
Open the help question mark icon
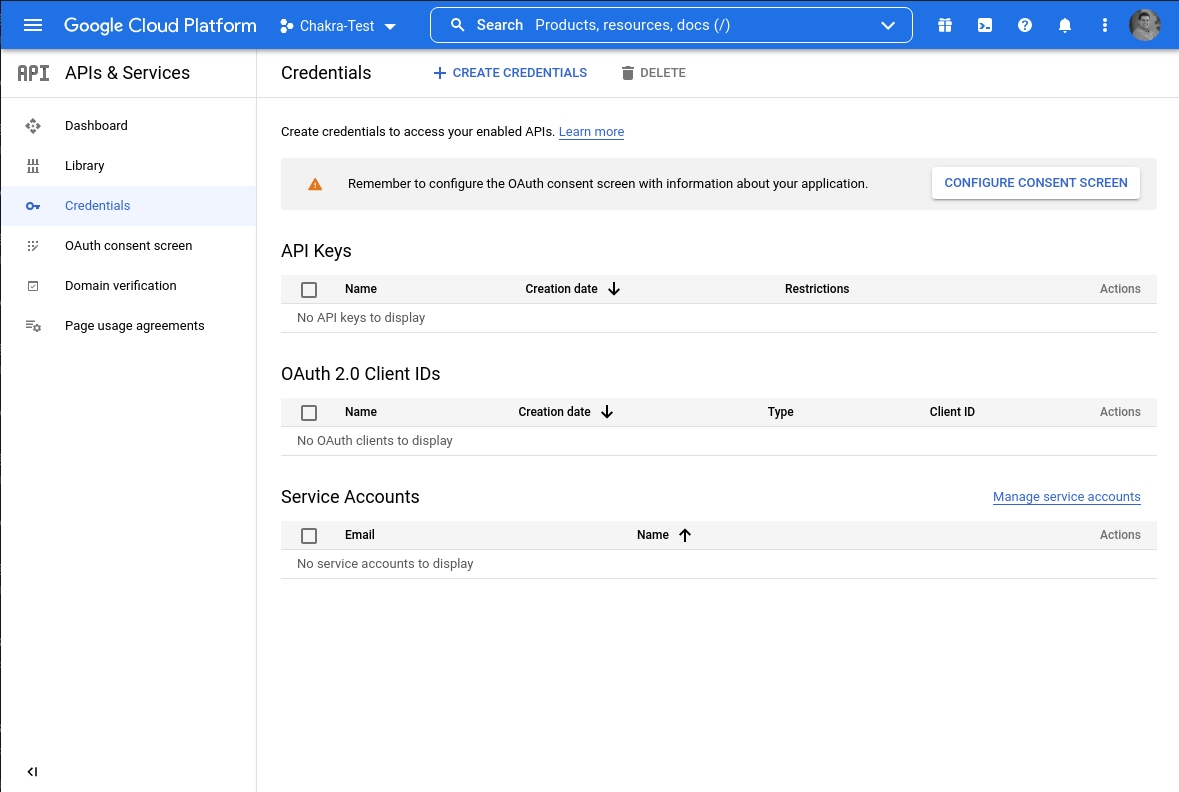(x=1025, y=25)
